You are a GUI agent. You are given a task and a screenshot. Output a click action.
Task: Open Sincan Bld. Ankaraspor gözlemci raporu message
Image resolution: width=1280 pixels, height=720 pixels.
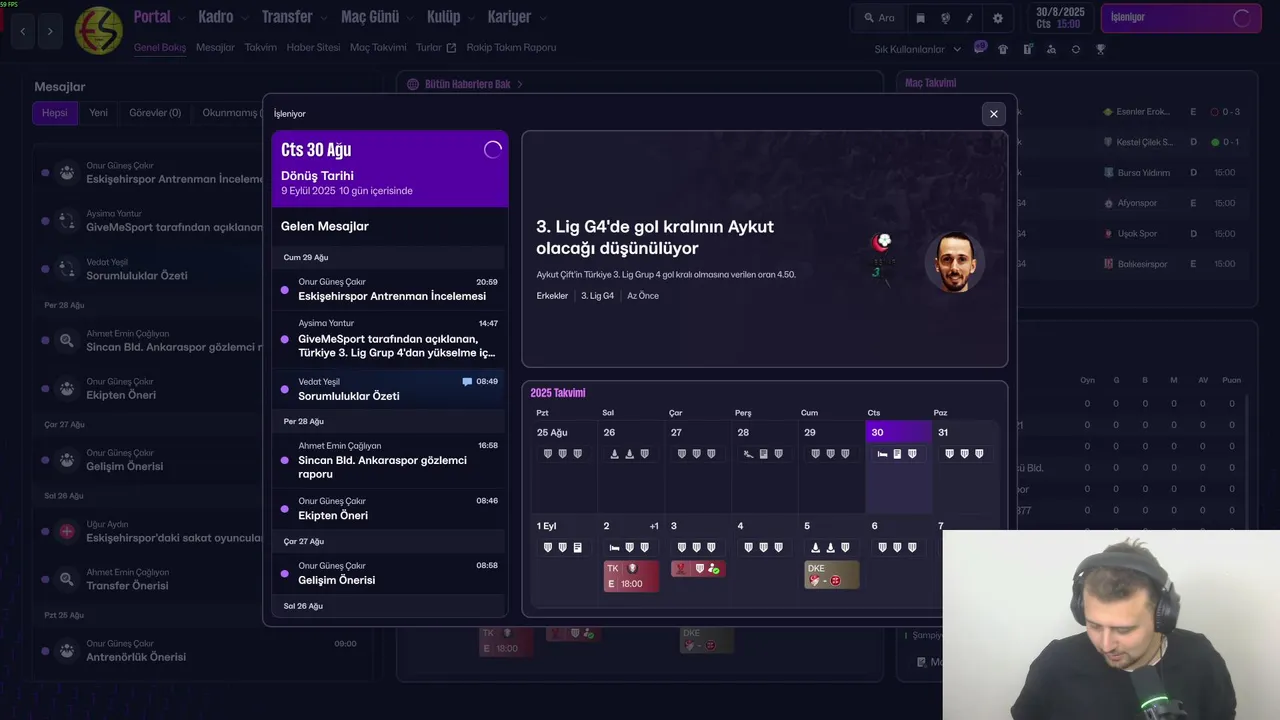pos(390,460)
